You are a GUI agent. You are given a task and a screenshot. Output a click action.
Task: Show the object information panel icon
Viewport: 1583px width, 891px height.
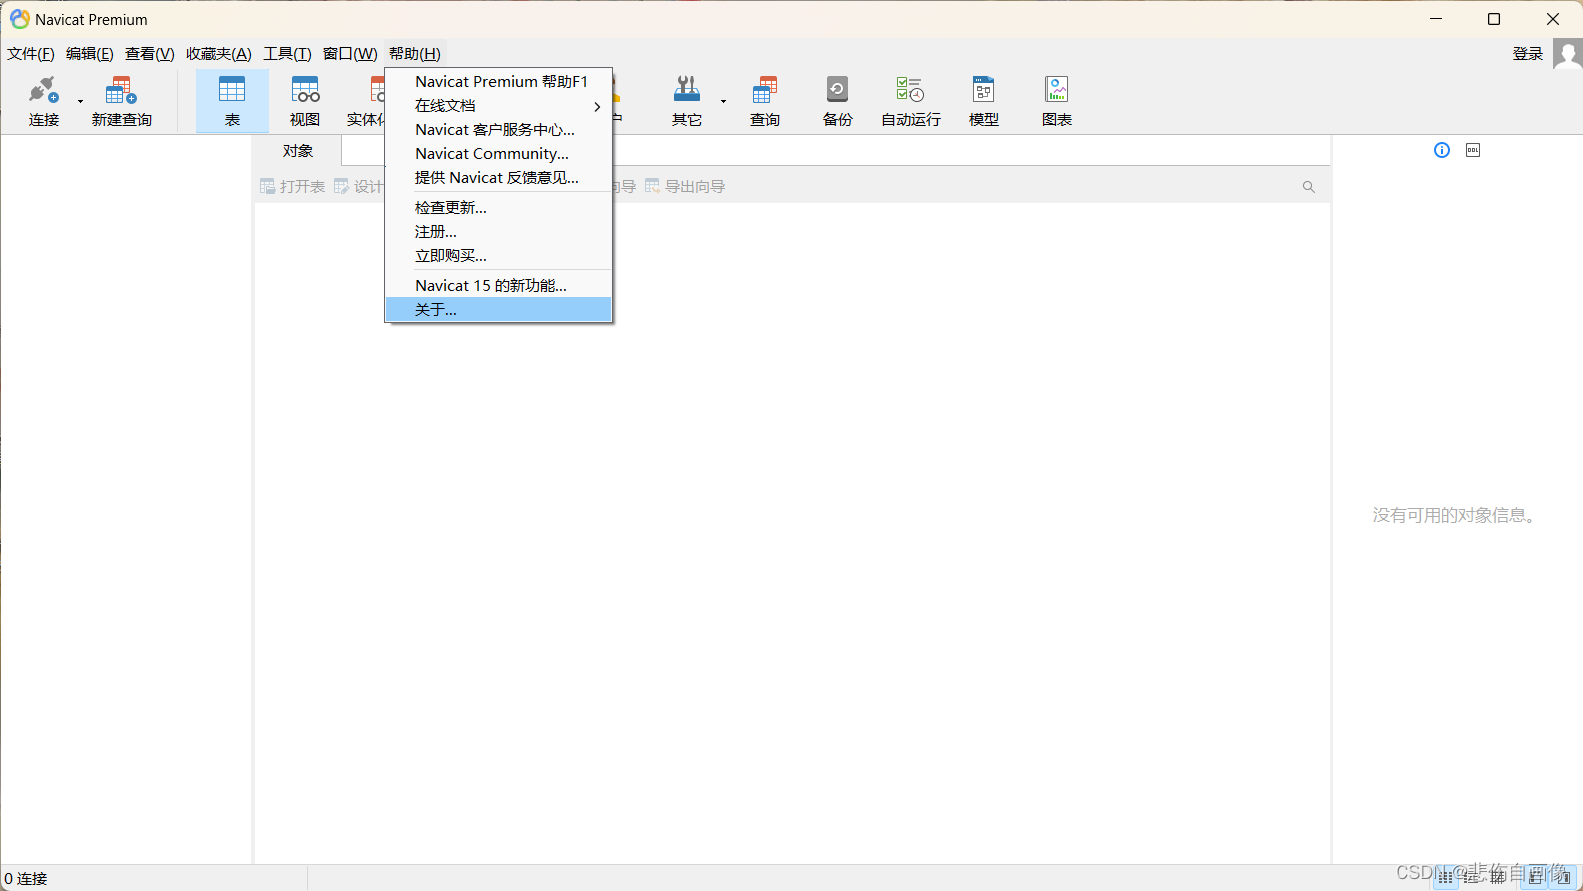pyautogui.click(x=1442, y=150)
